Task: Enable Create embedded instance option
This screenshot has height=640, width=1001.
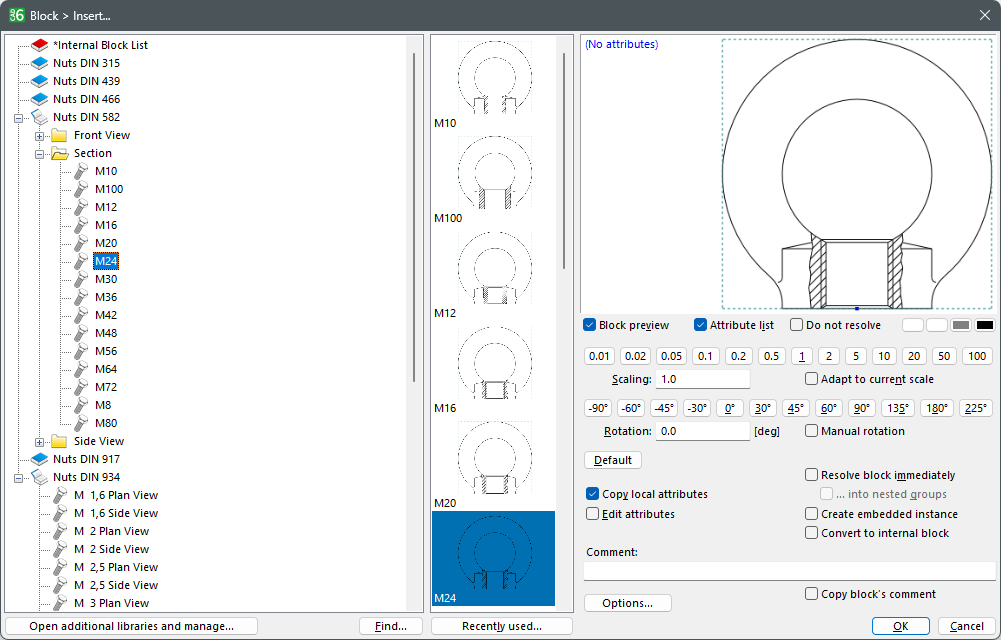Action: [x=811, y=514]
